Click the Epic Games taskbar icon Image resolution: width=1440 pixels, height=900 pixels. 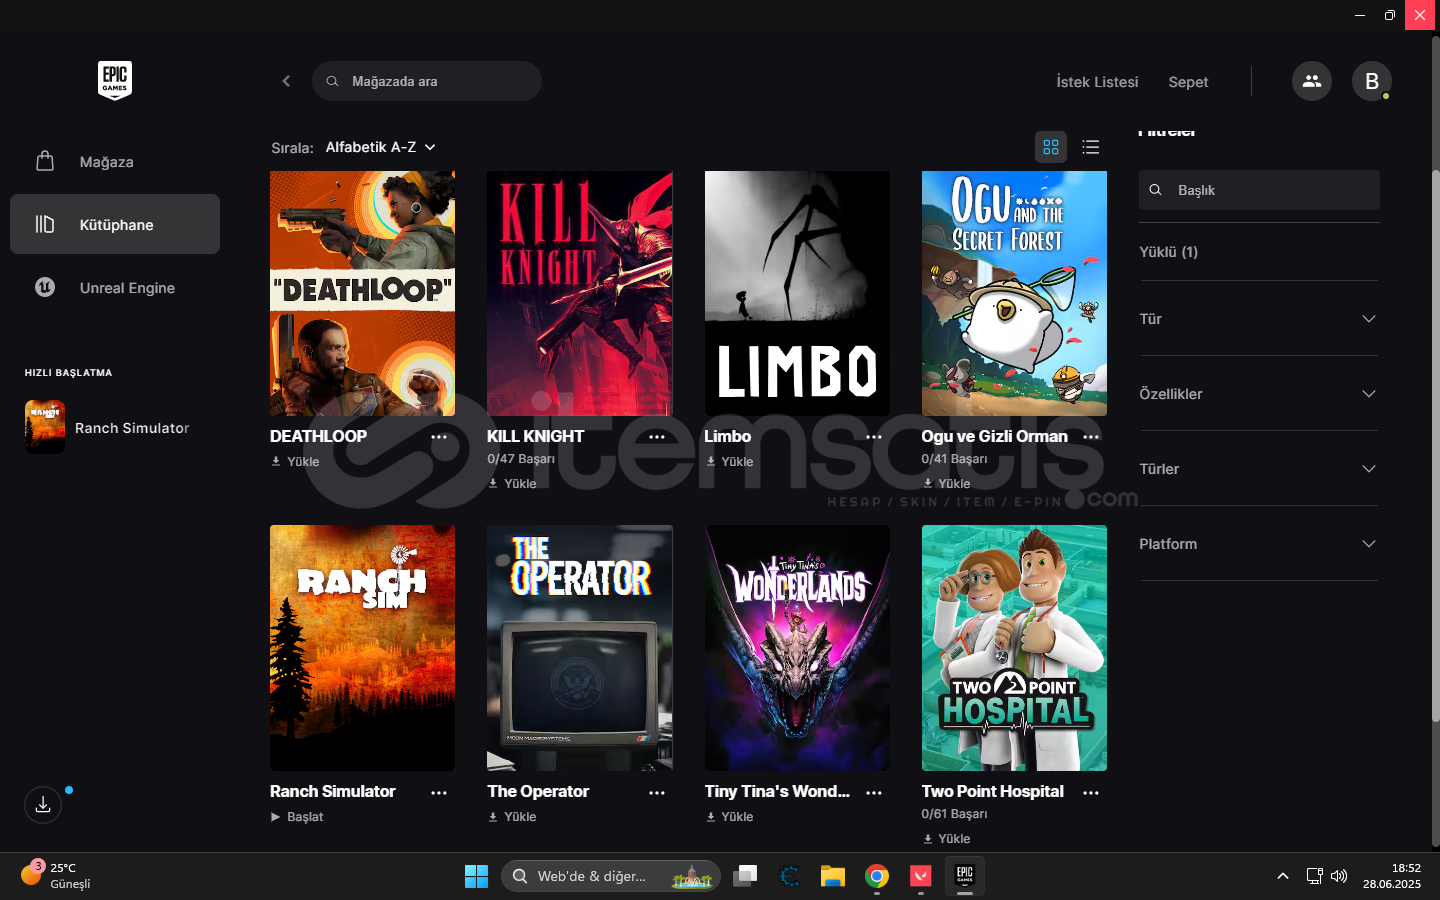click(x=964, y=876)
